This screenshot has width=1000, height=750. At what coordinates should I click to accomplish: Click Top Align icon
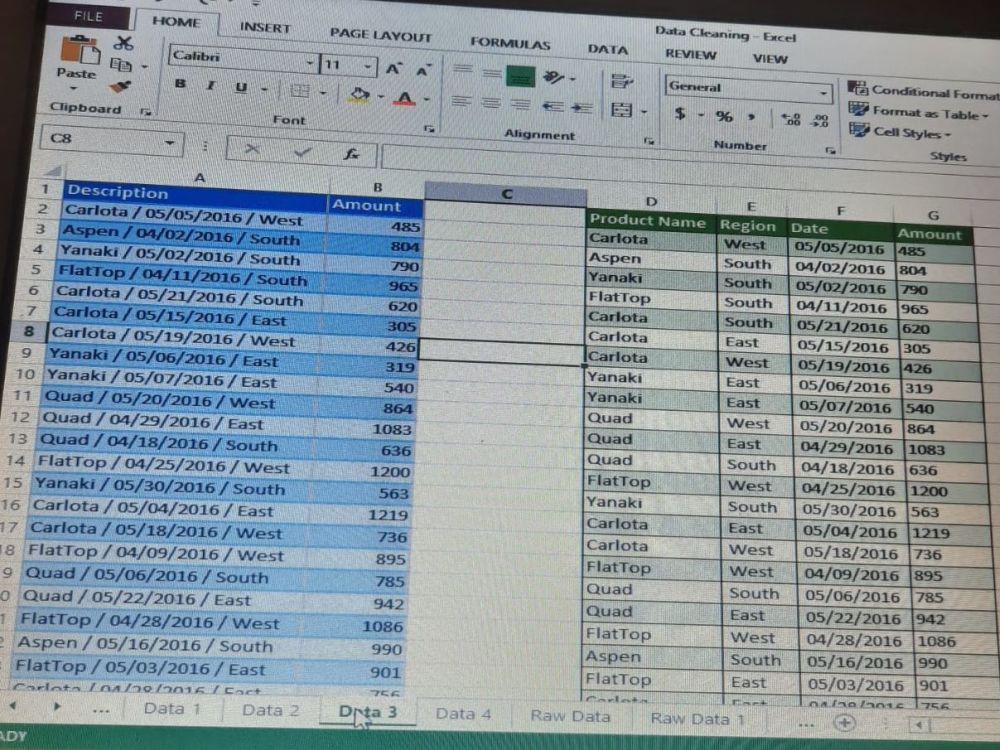pos(463,70)
